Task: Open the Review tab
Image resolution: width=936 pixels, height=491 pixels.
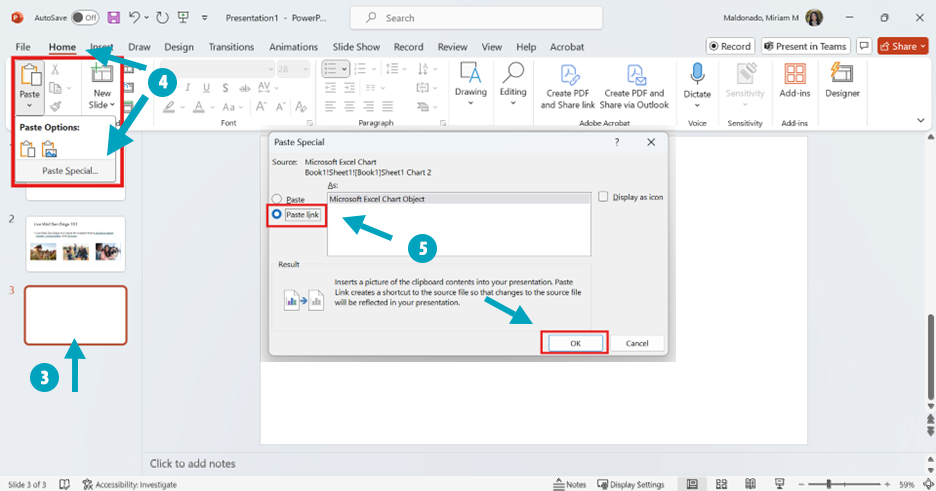Action: 452,47
